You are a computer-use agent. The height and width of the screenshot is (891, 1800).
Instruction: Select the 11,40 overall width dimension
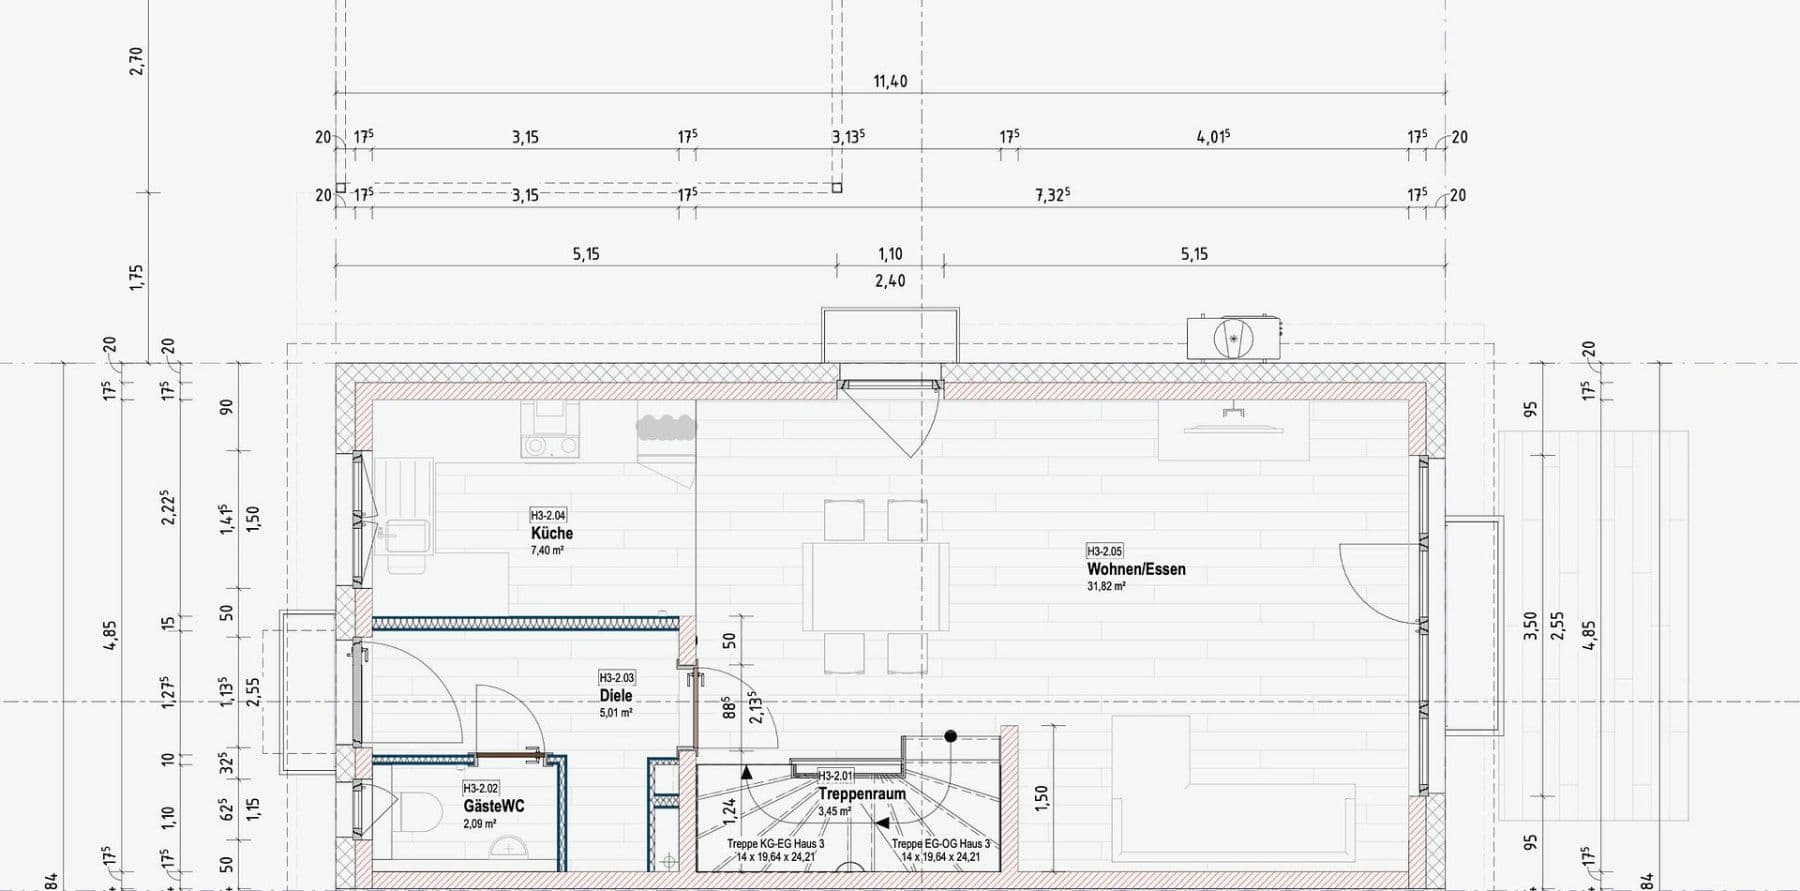click(890, 81)
